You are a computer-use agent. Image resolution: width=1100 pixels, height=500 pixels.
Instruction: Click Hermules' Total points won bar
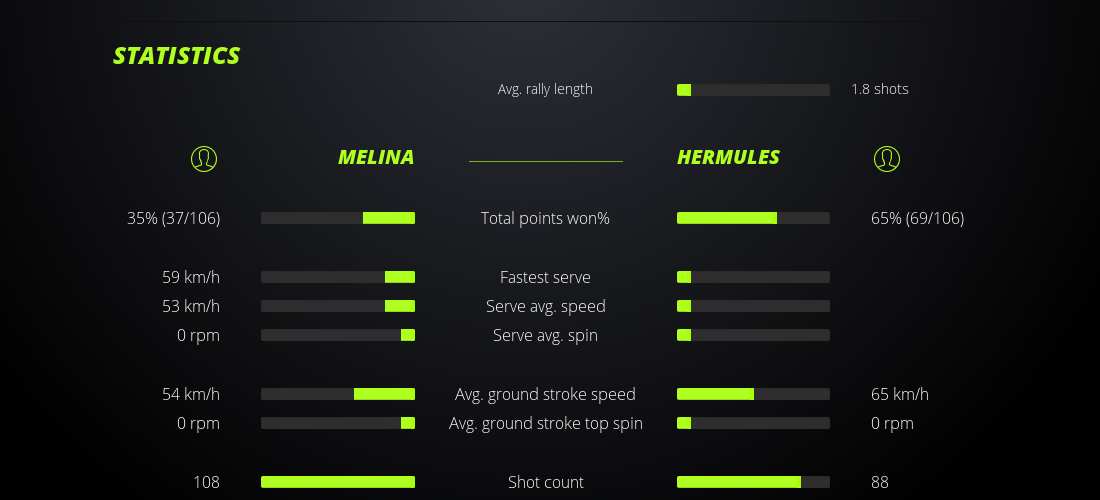(753, 218)
